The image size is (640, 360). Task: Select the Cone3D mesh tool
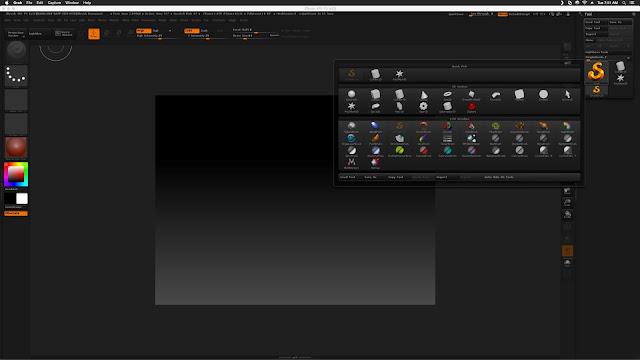pyautogui.click(x=424, y=95)
